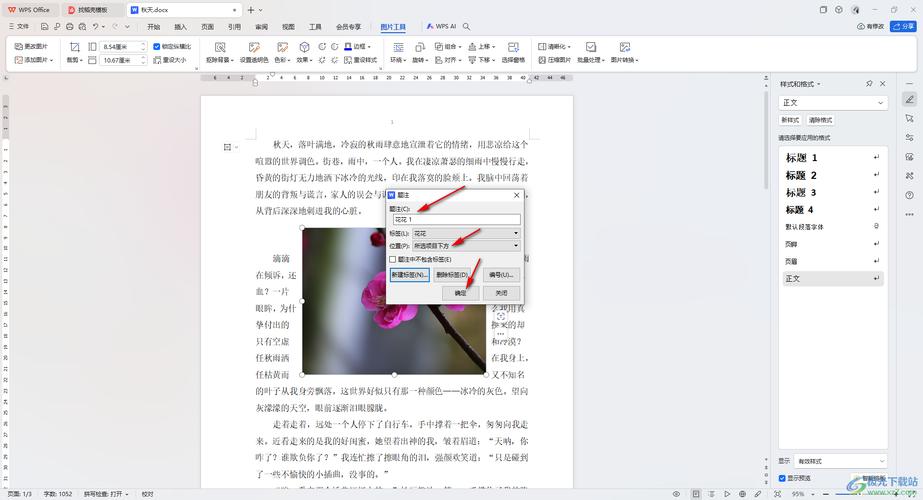923x500 pixels.
Task: Click the Remove Background (抠除背景) icon
Action: tap(220, 47)
